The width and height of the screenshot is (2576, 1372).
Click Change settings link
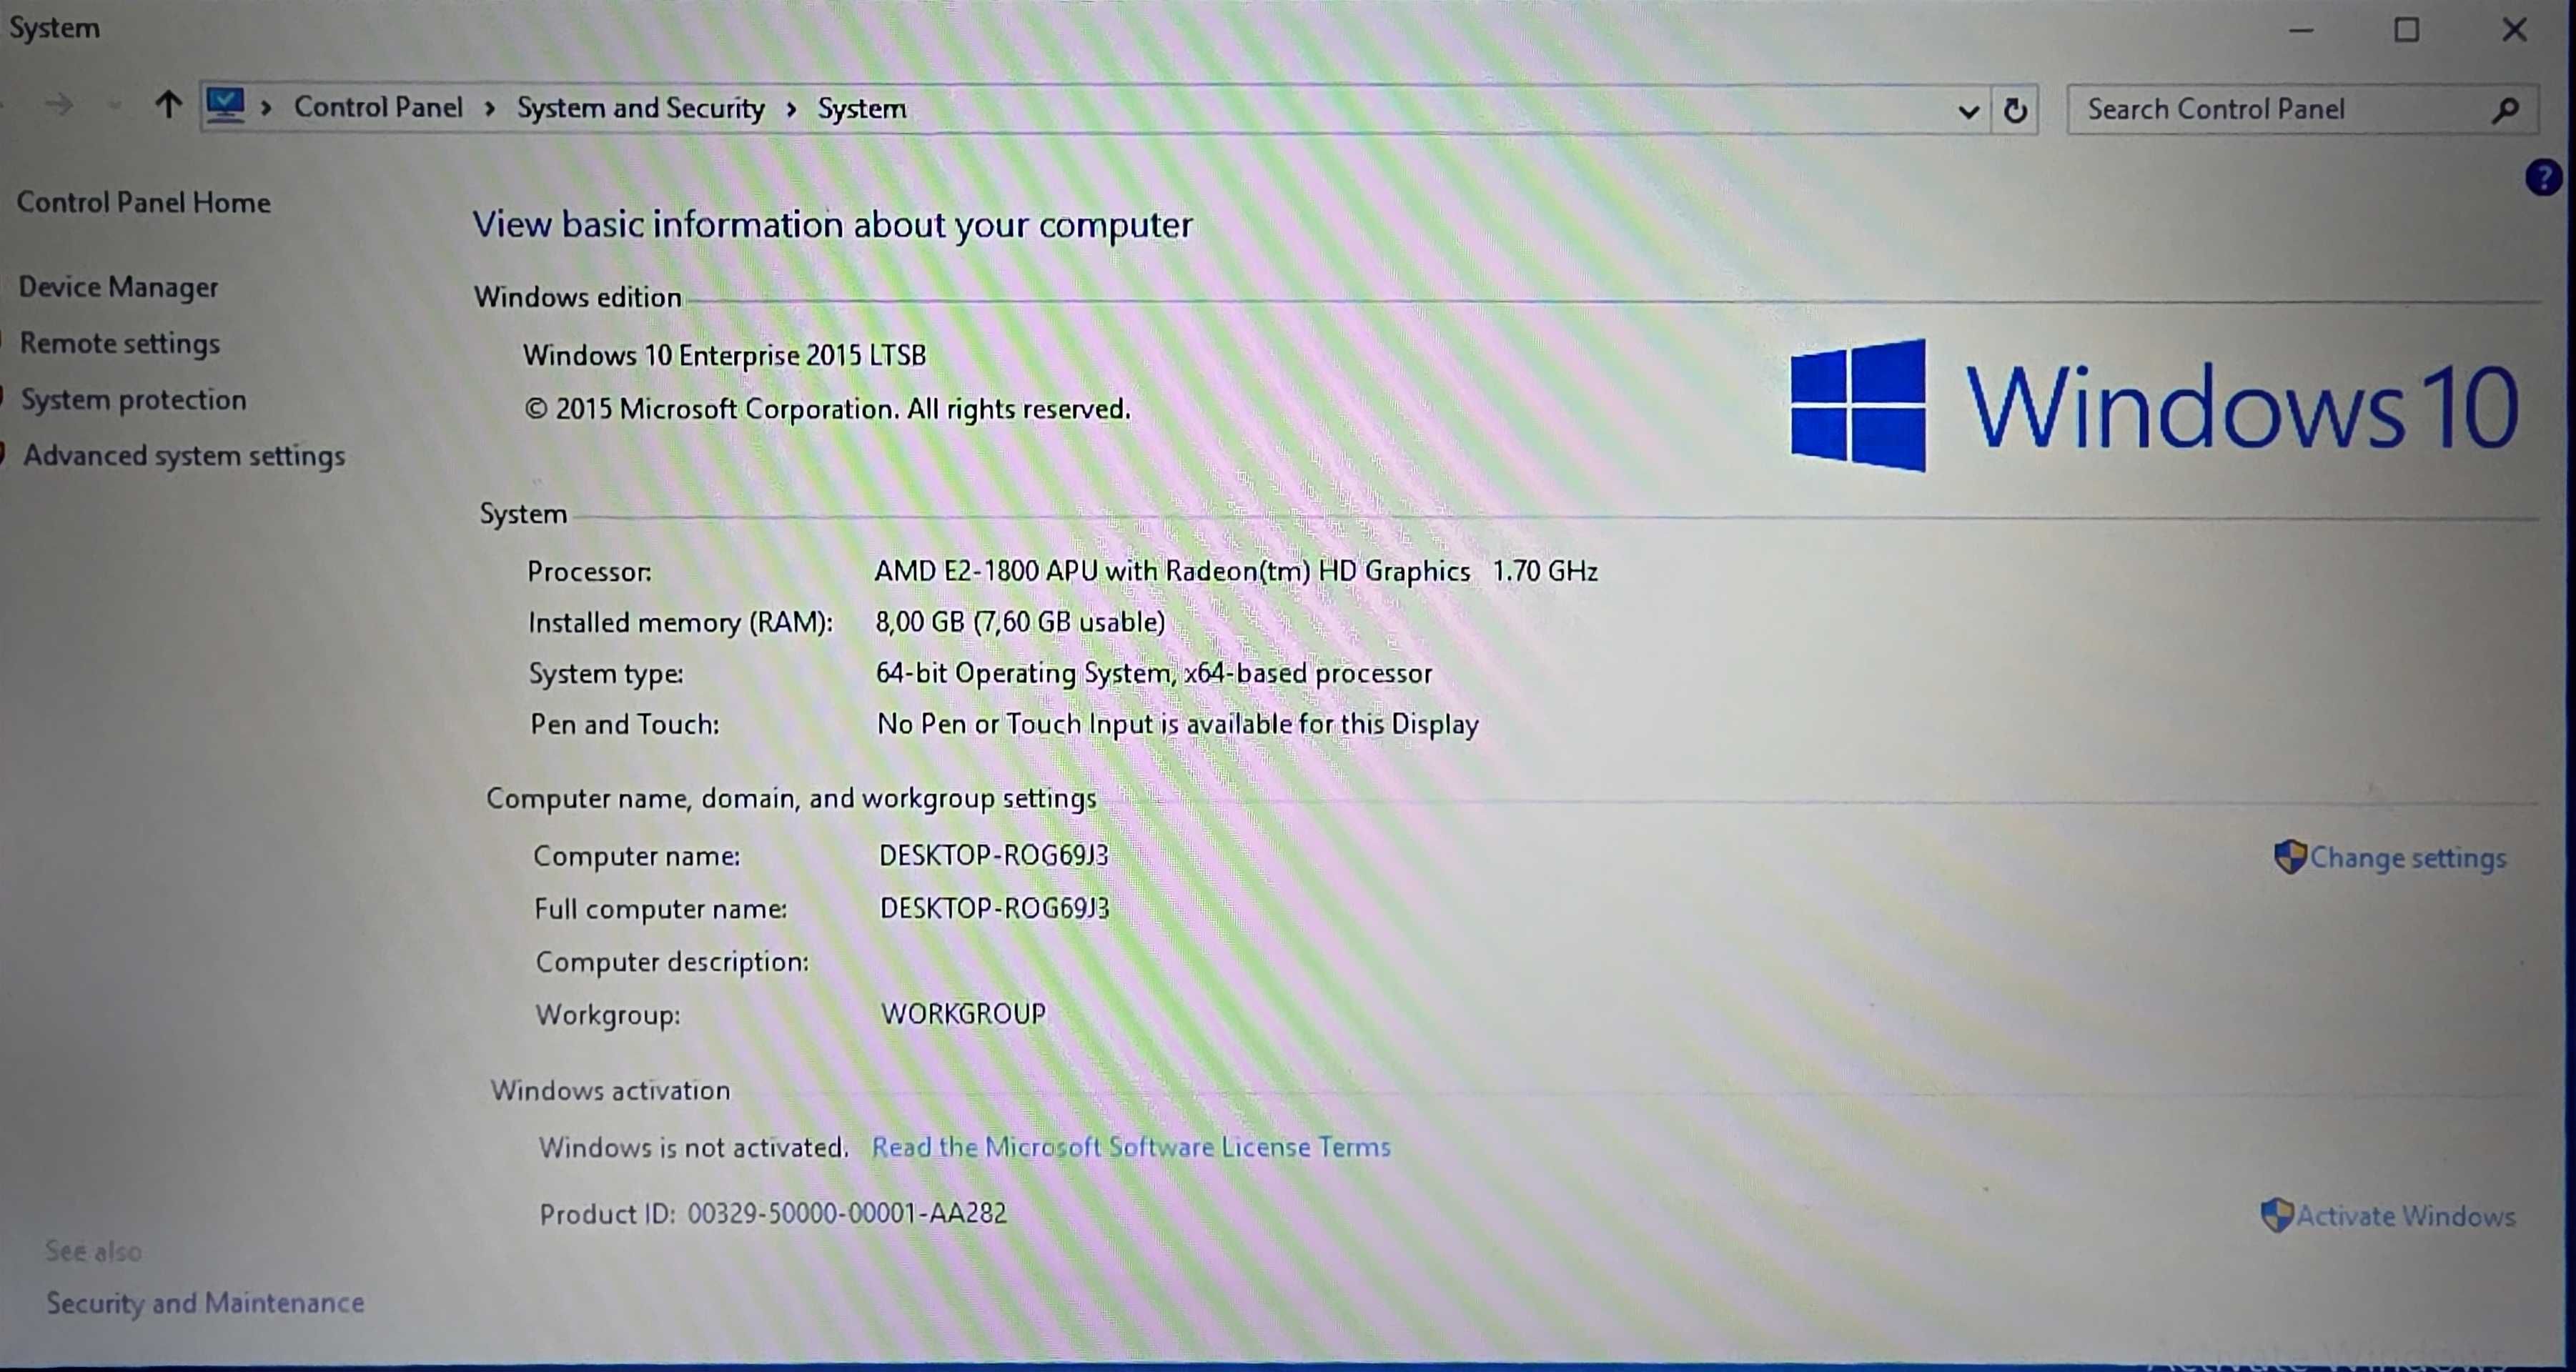click(2408, 858)
